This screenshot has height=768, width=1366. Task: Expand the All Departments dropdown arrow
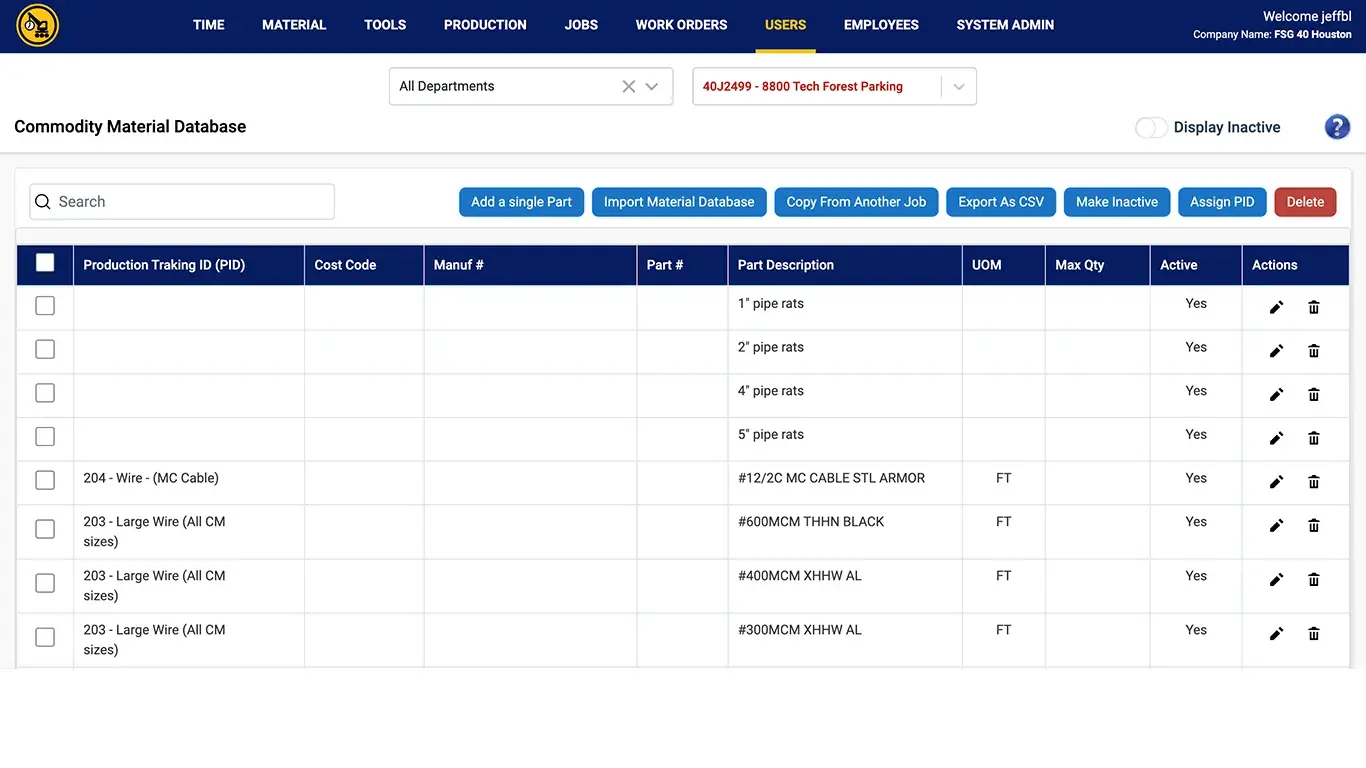click(652, 87)
